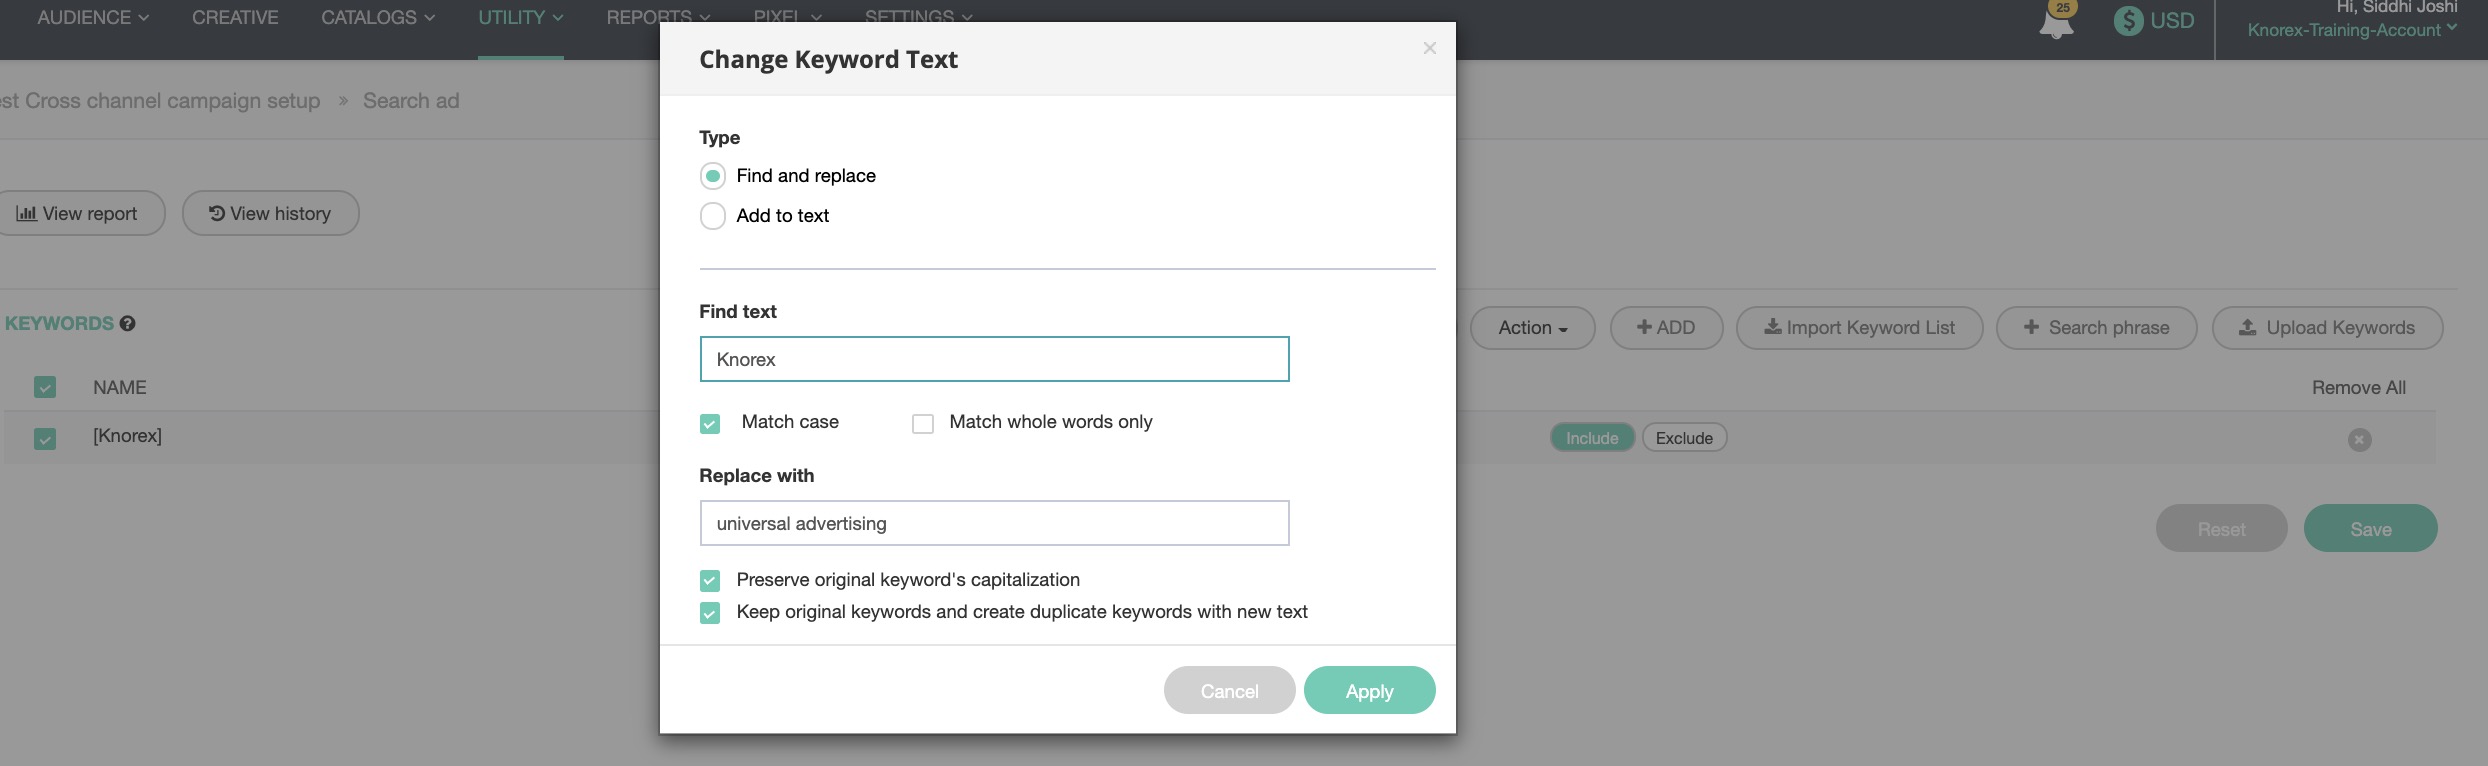Open View report with chart icon

78,213
